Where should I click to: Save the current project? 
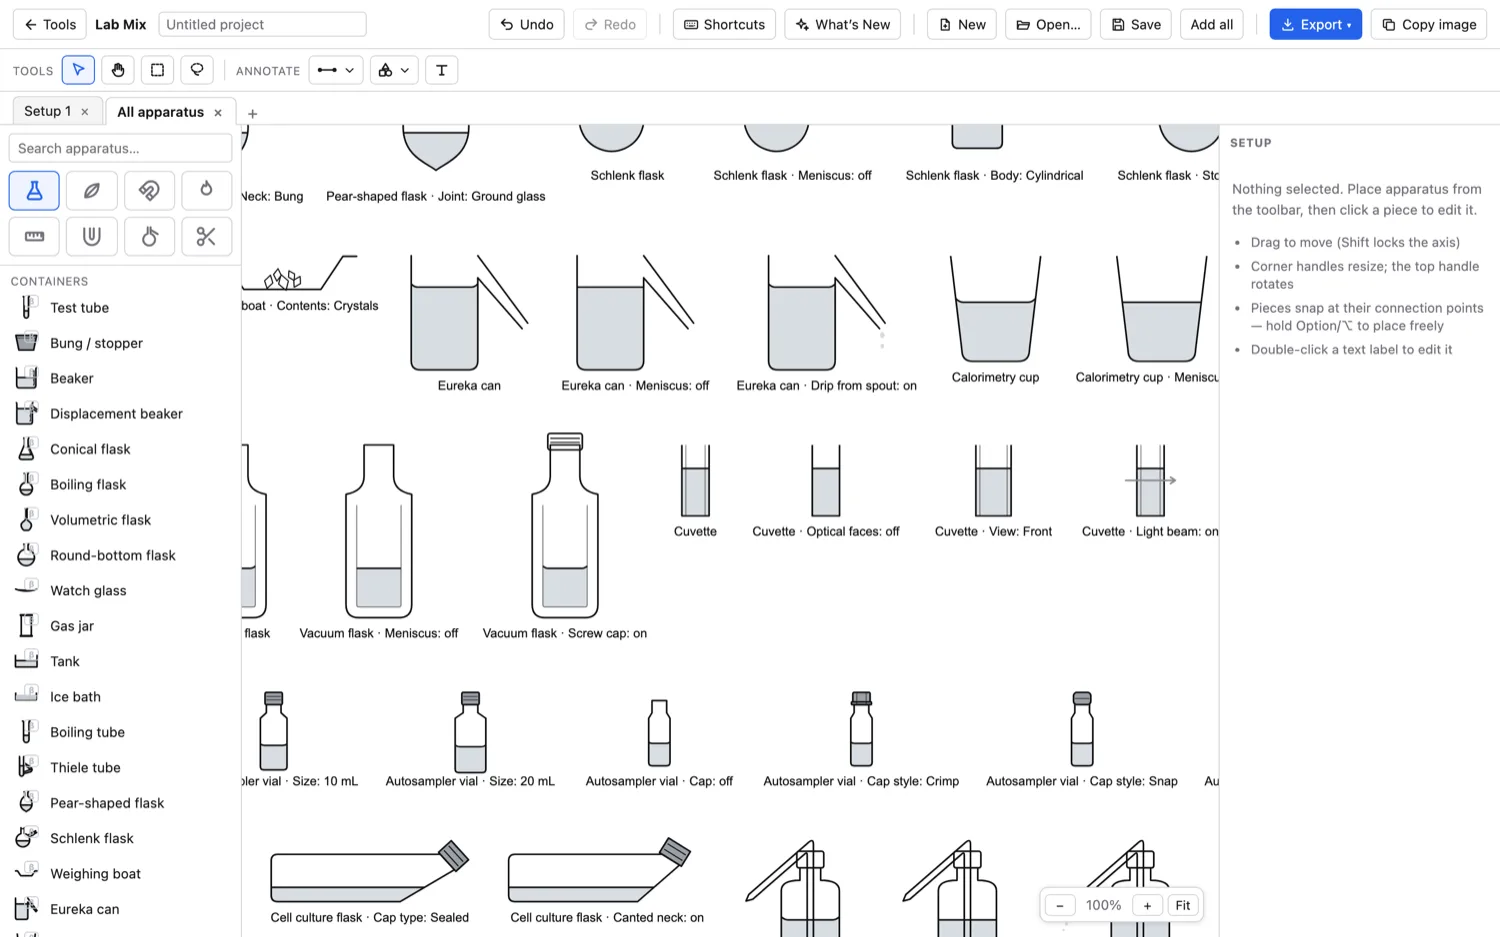point(1136,24)
